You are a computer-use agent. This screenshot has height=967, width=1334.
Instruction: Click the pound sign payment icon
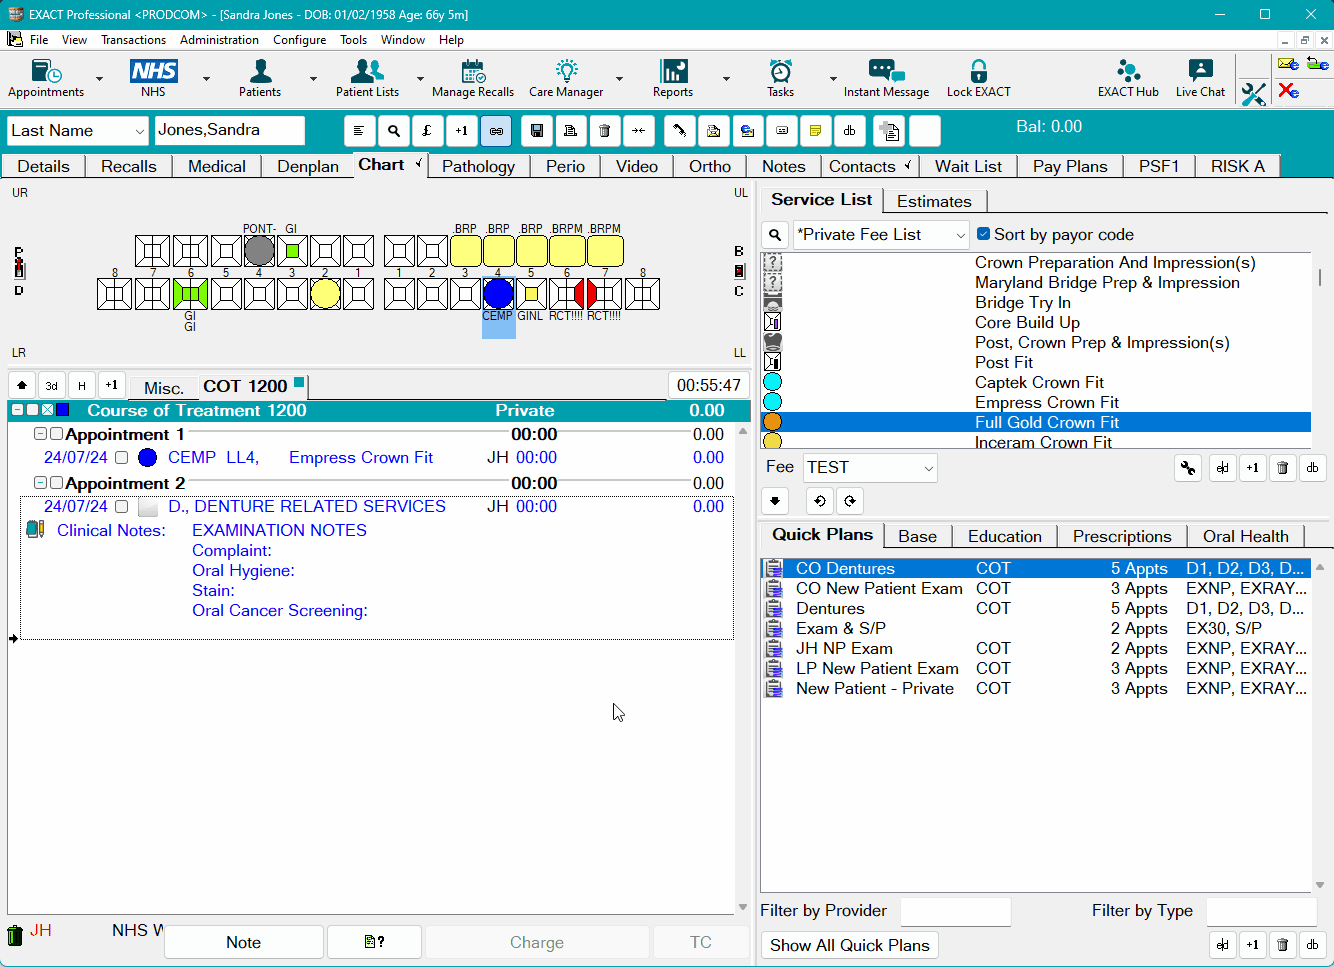(427, 131)
